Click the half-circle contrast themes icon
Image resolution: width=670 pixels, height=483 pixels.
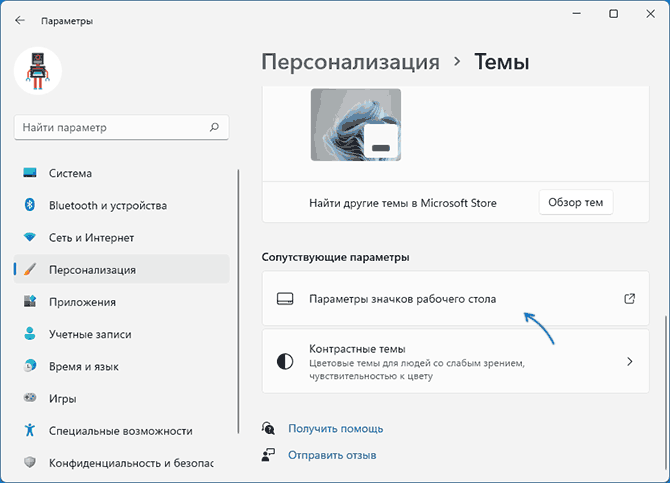tap(285, 362)
